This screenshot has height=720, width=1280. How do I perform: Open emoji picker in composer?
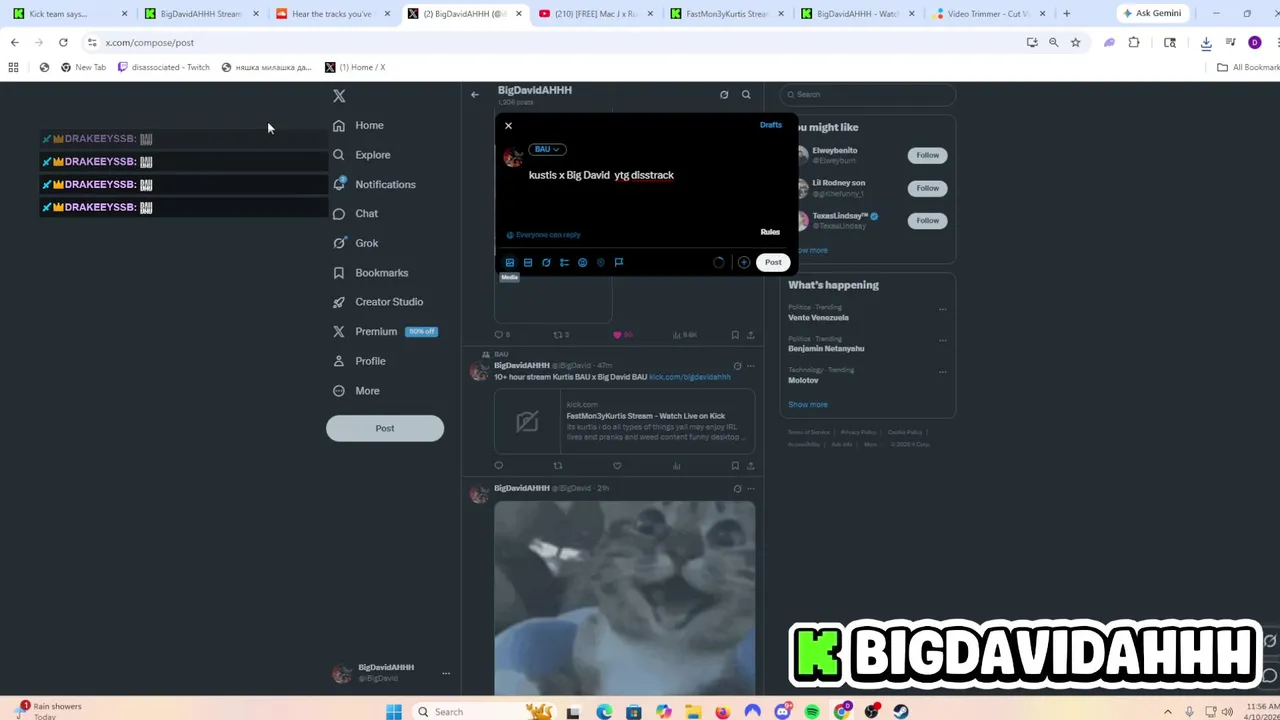582,262
